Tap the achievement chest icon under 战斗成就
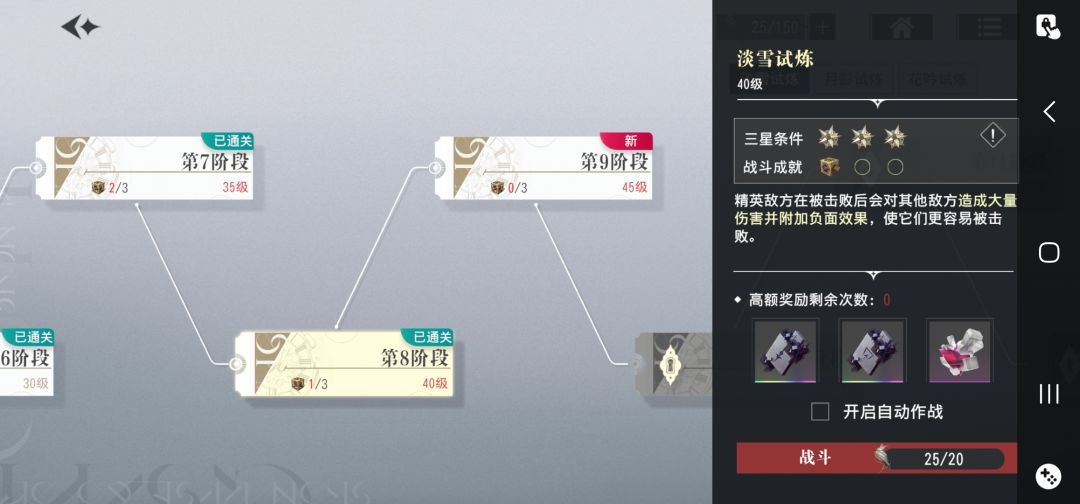This screenshot has height=504, width=1080. coord(829,167)
